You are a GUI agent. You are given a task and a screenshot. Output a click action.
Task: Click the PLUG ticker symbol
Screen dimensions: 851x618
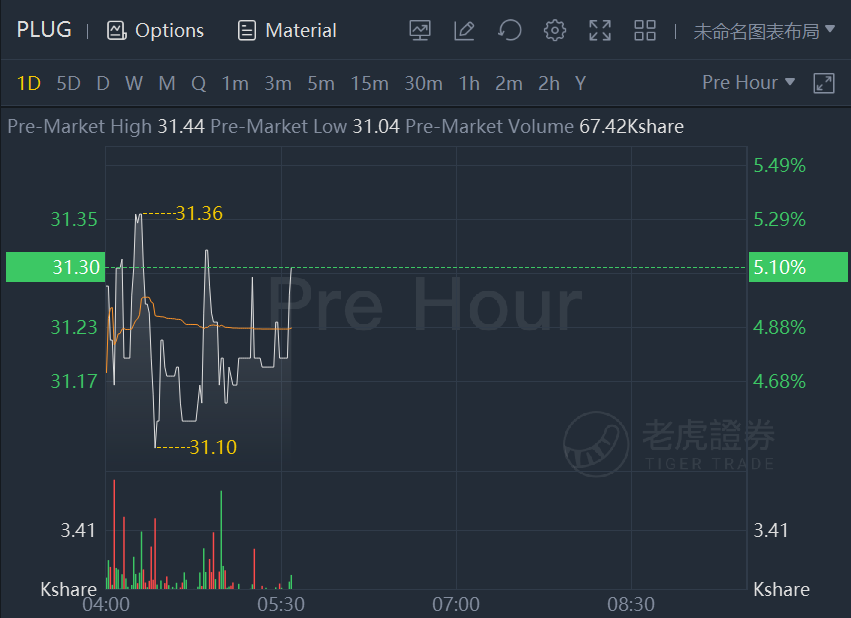pyautogui.click(x=44, y=30)
